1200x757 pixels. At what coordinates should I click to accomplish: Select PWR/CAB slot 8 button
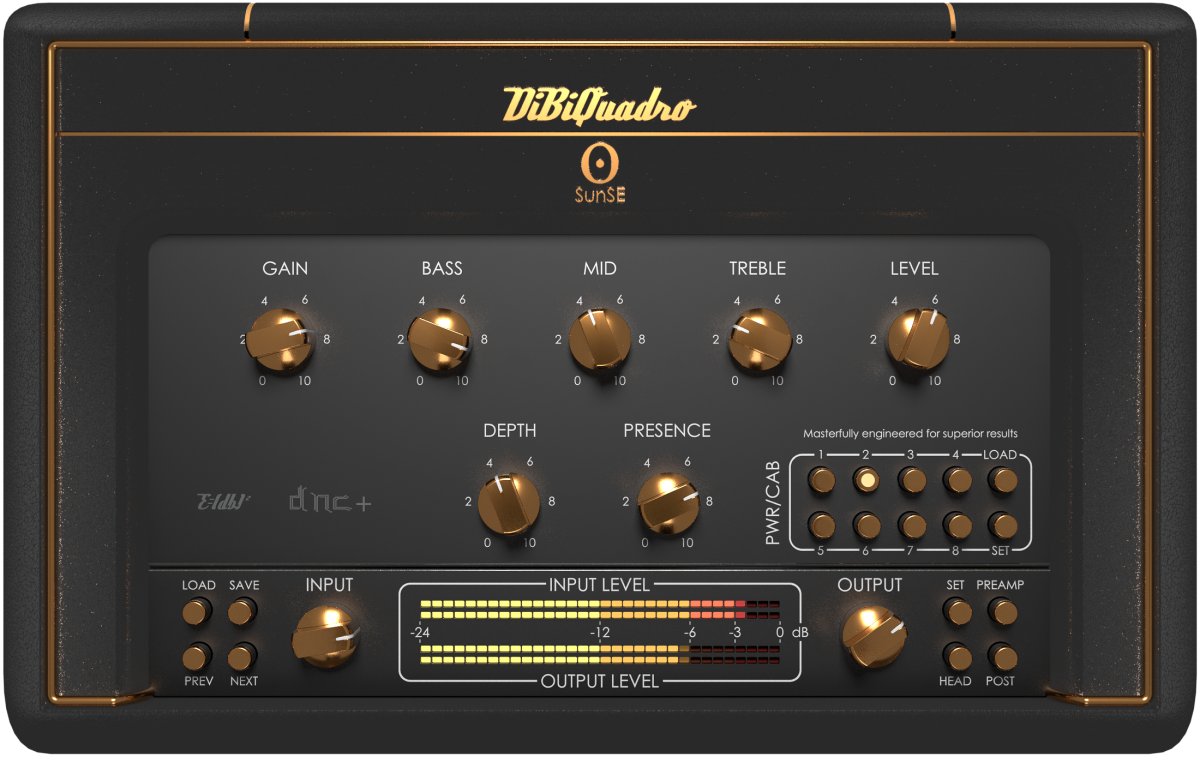click(957, 525)
